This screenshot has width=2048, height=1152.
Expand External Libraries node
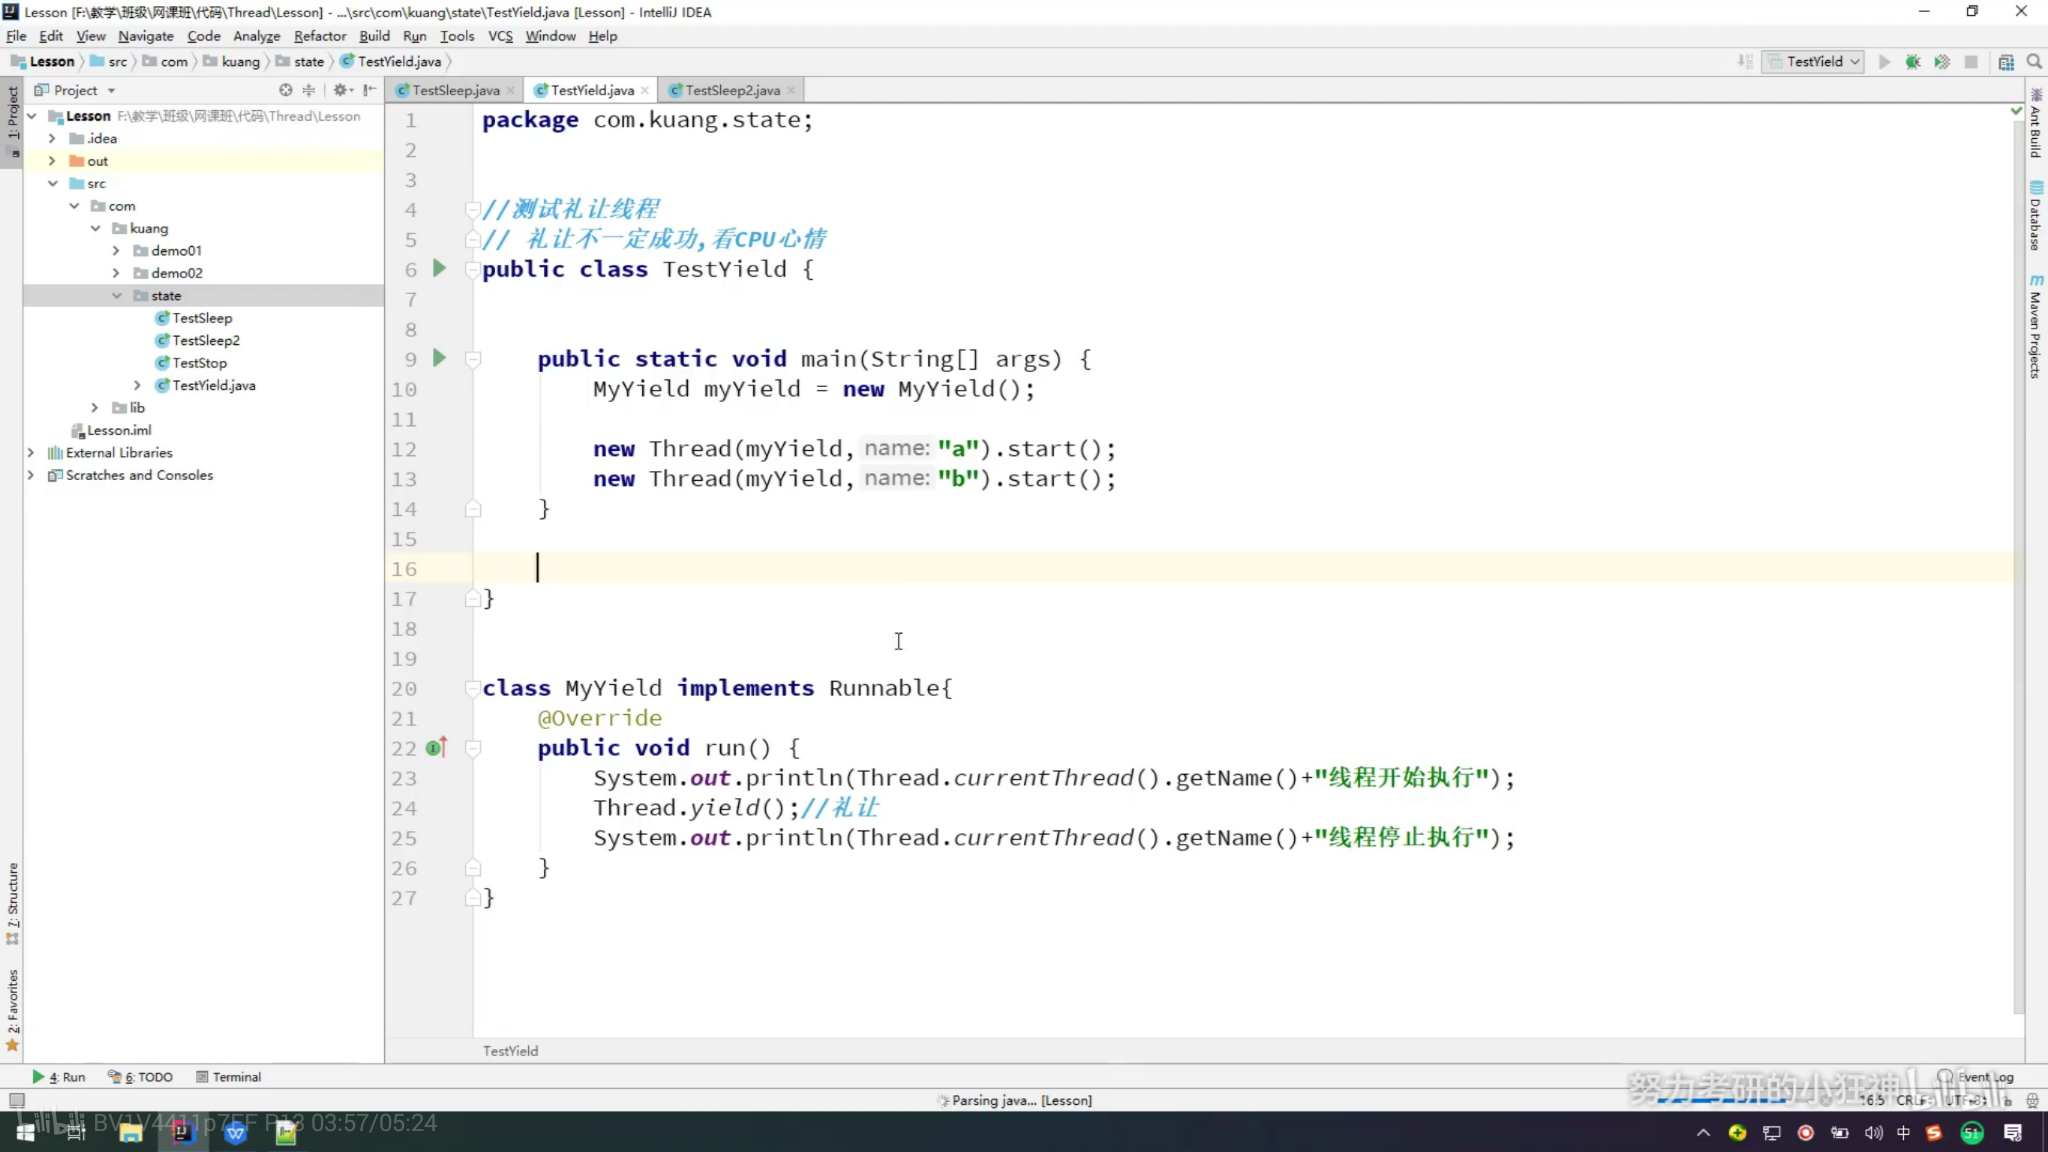[31, 453]
